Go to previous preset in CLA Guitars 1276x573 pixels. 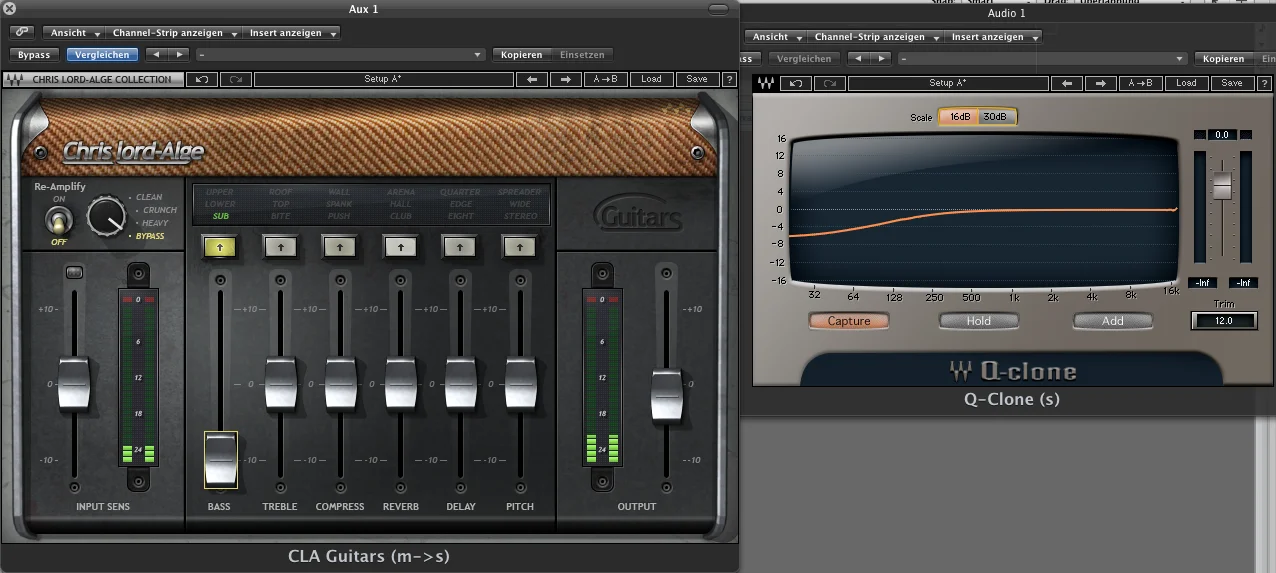click(531, 79)
